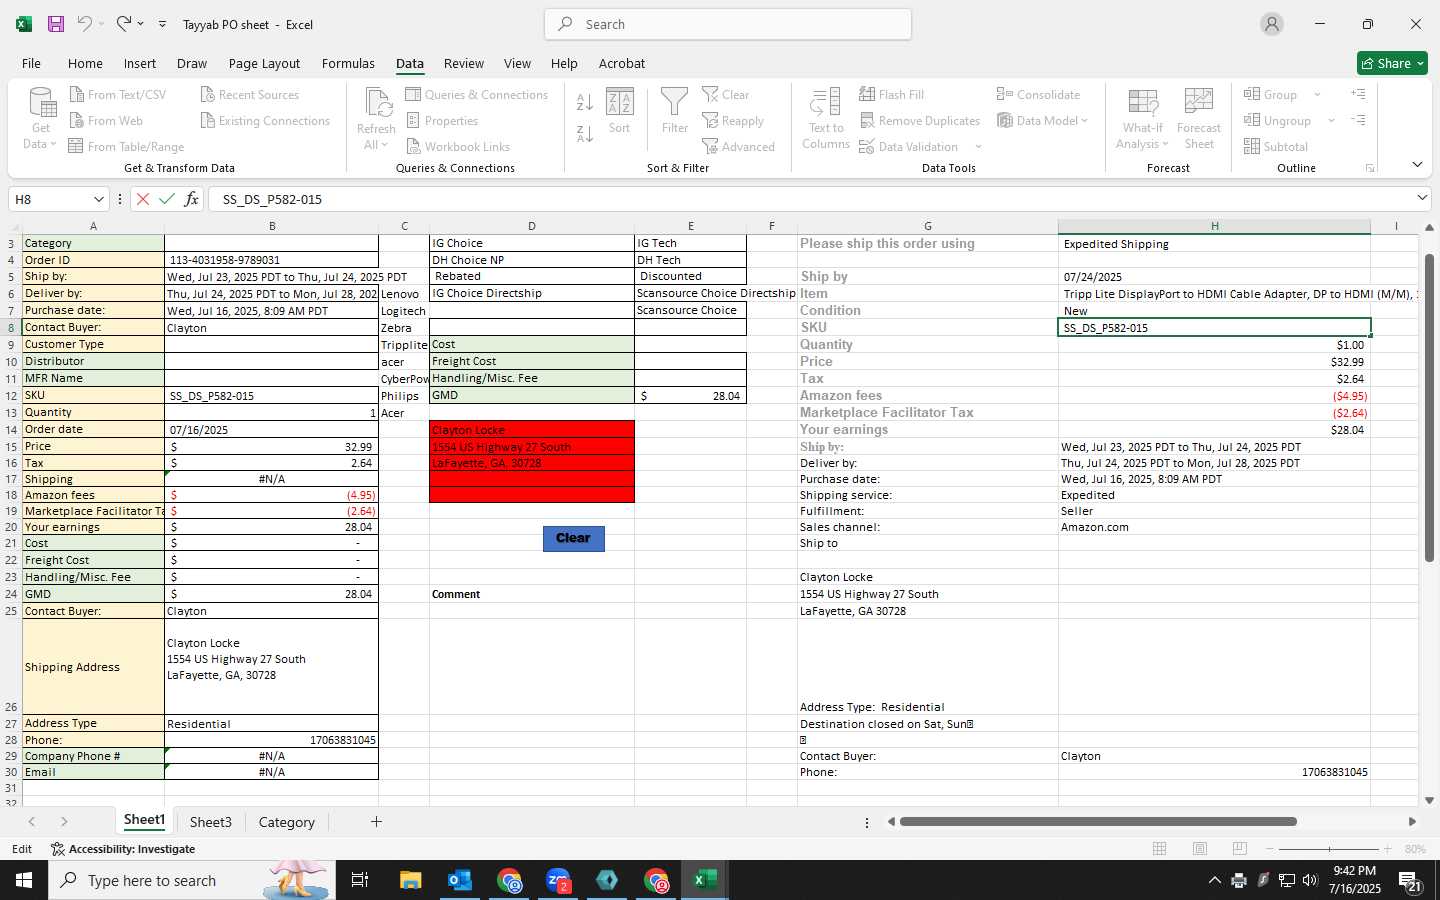
Task: Cancel formula bar entry with X
Action: 143,199
